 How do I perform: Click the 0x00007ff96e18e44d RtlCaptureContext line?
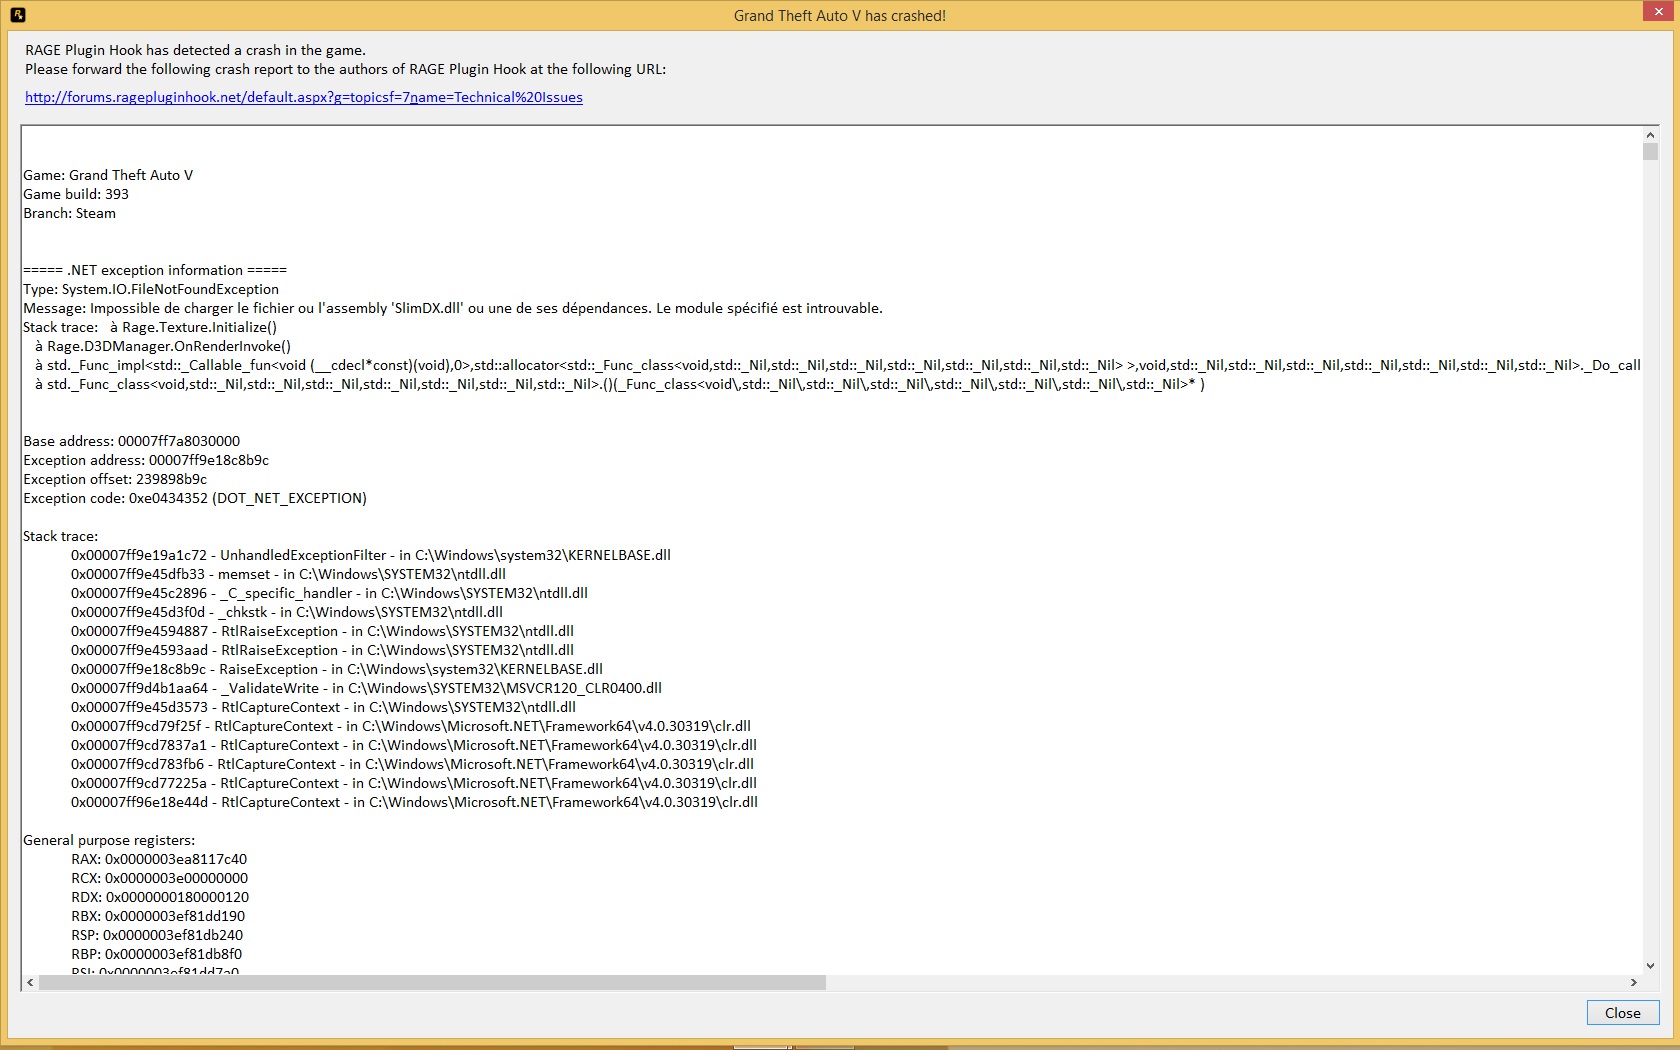coord(415,802)
